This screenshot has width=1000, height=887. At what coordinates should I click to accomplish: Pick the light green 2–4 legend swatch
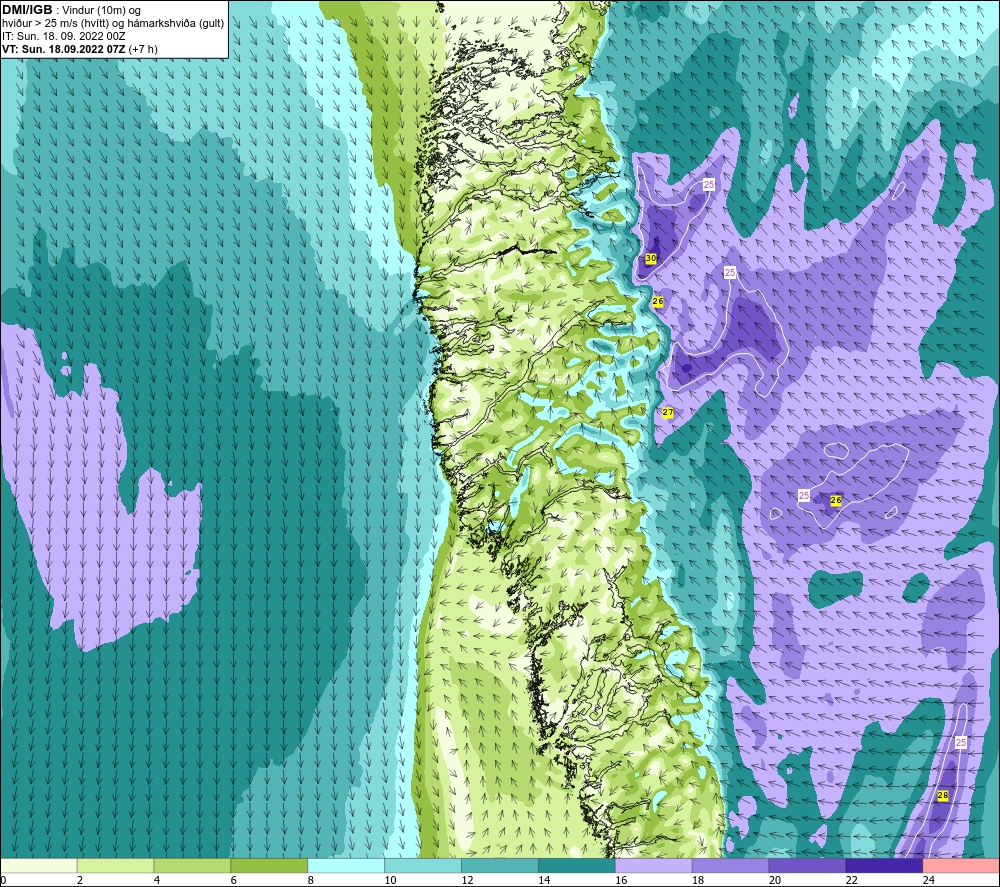(x=115, y=866)
